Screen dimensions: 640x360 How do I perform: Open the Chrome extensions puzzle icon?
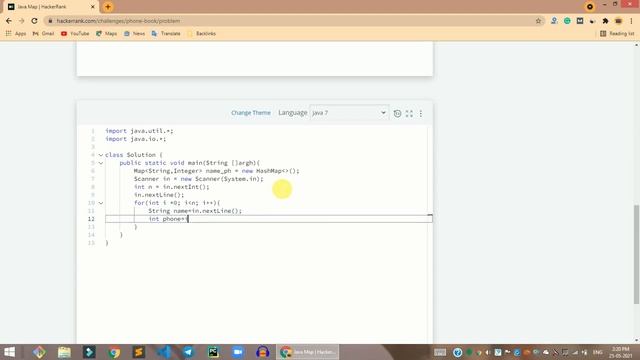(605, 21)
